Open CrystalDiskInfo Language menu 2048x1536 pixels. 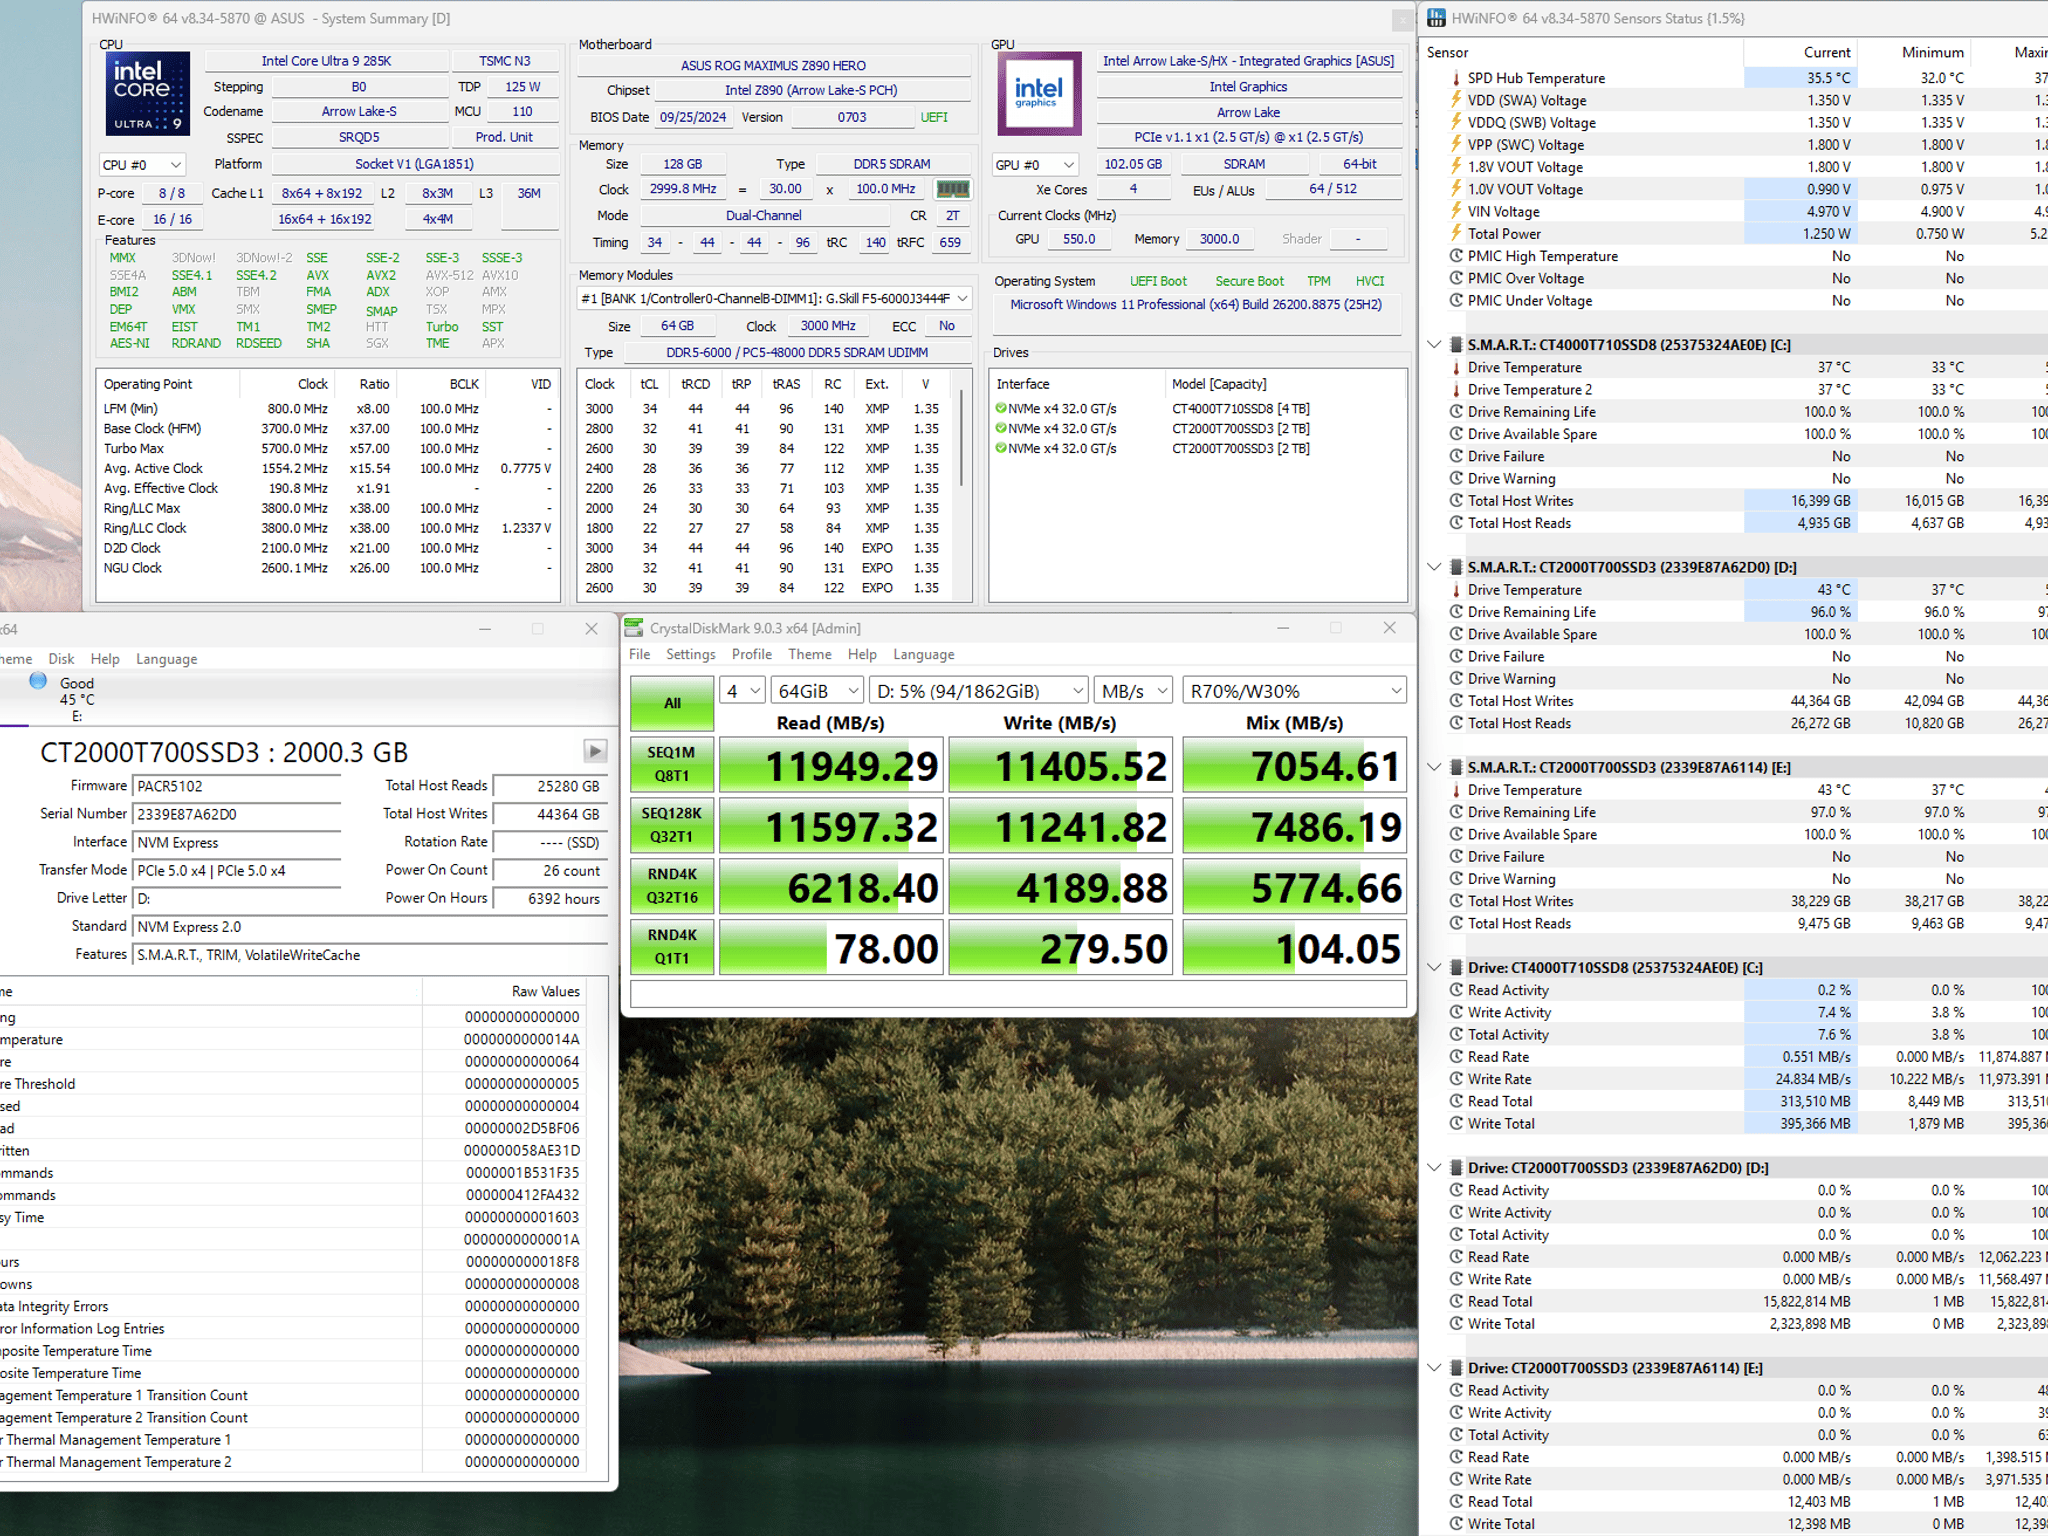click(166, 659)
